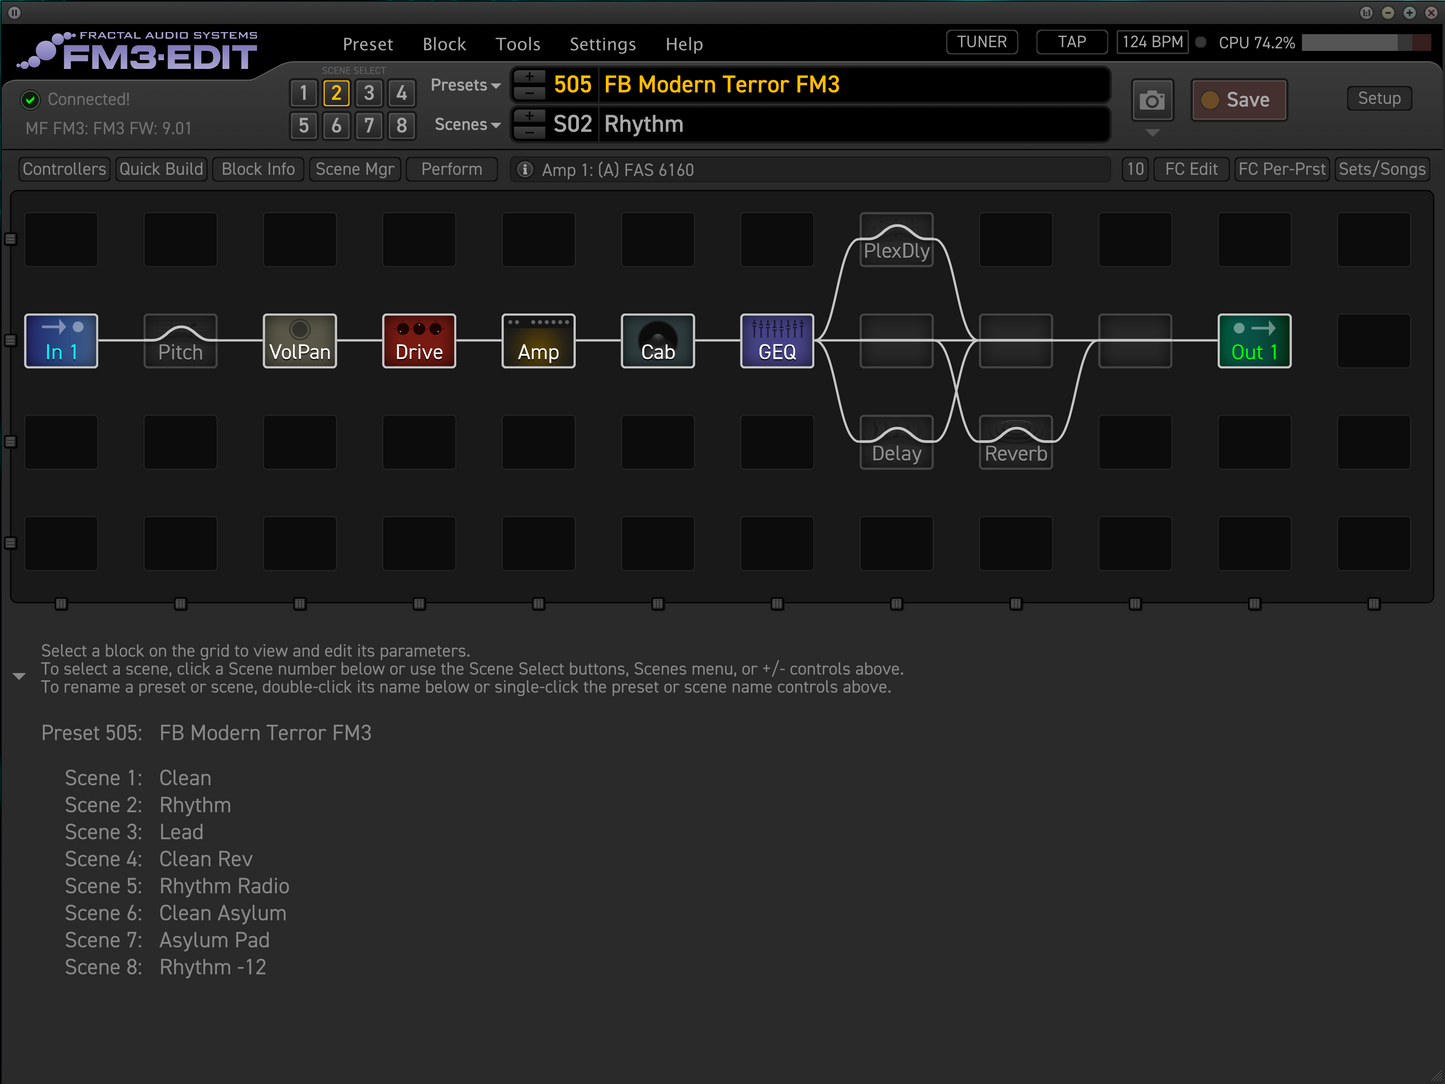Click the 124 BPM tempo field

click(1152, 42)
